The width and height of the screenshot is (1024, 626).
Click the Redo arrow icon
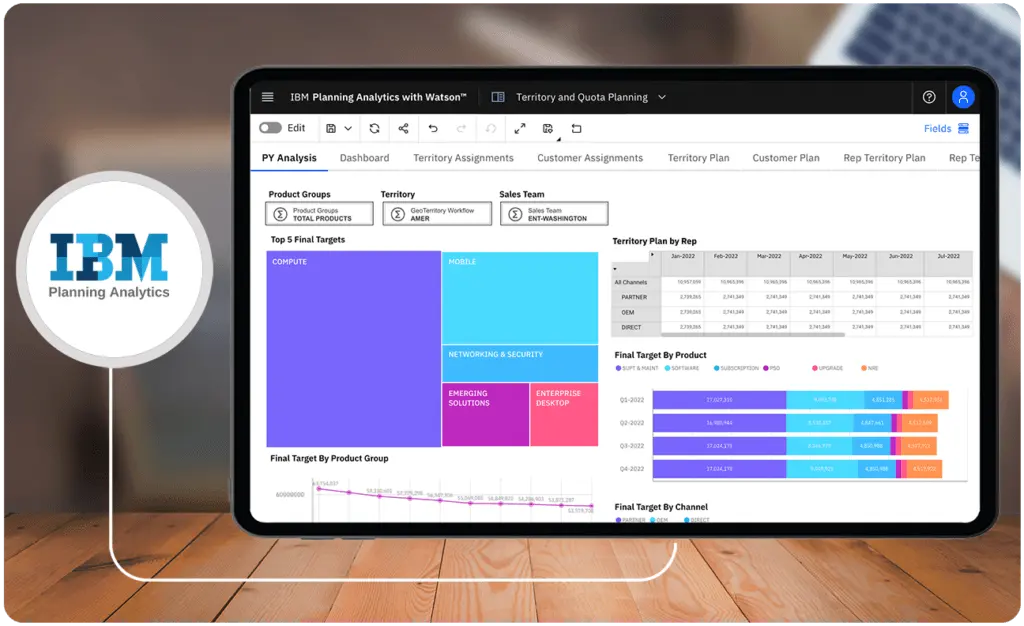tap(461, 129)
